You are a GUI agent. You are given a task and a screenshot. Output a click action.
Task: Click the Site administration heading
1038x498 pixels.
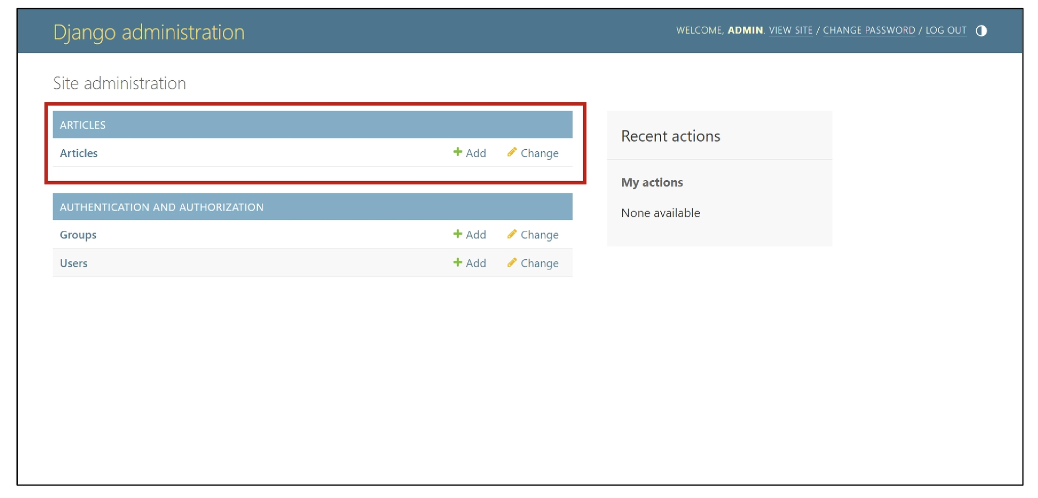point(119,83)
